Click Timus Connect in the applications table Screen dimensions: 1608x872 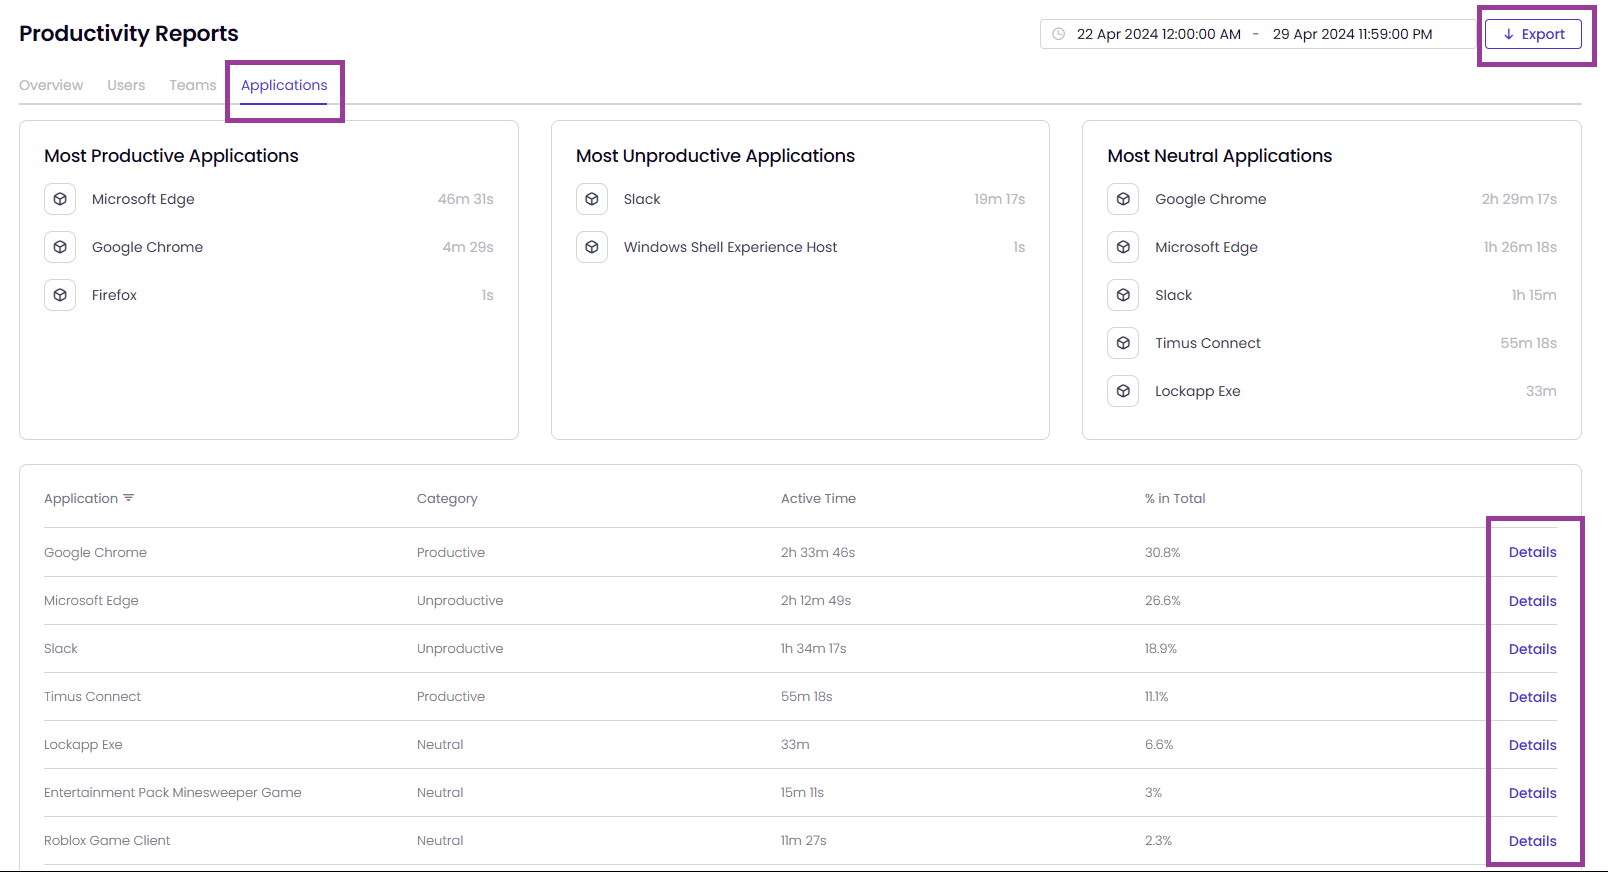[x=92, y=696]
